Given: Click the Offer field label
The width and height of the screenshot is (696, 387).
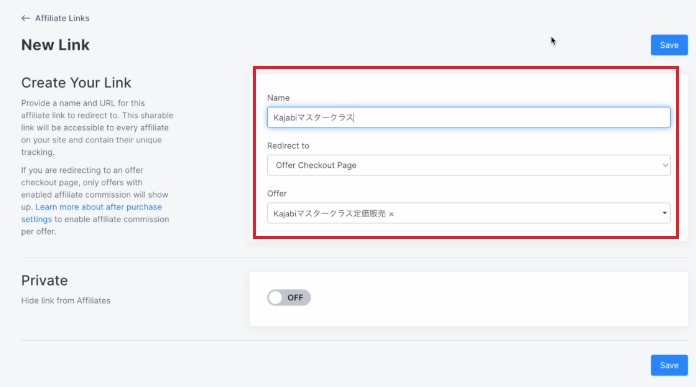Looking at the screenshot, I should (x=277, y=194).
